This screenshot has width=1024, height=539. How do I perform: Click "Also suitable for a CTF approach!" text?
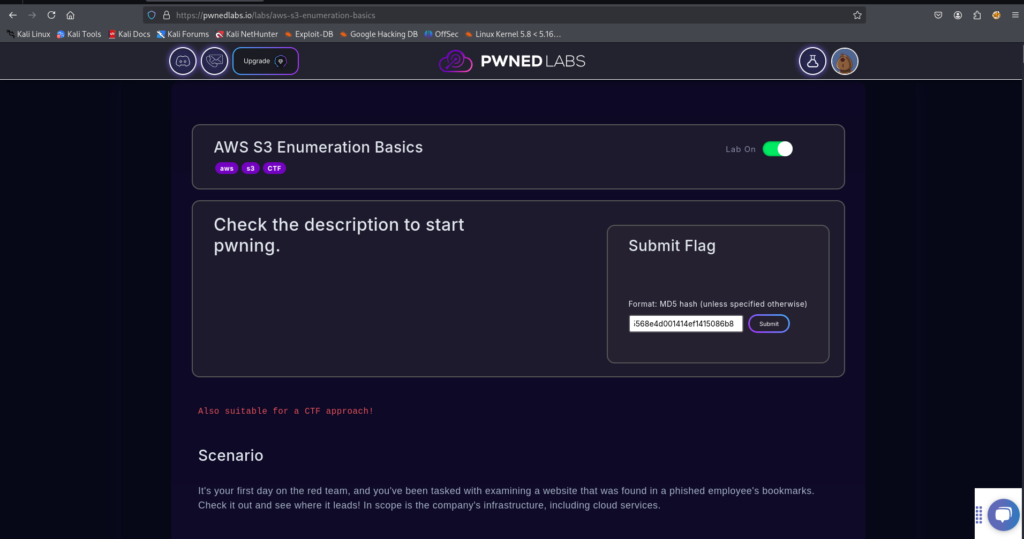(x=286, y=411)
